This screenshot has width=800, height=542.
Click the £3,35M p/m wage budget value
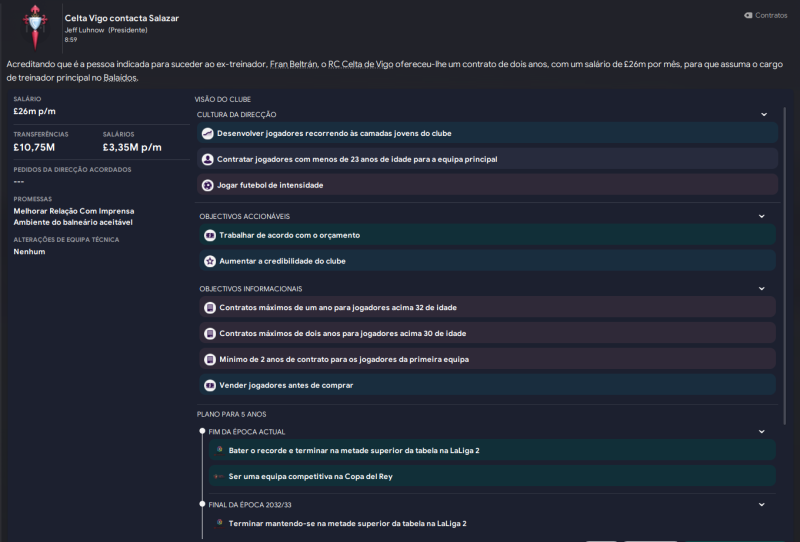132,147
